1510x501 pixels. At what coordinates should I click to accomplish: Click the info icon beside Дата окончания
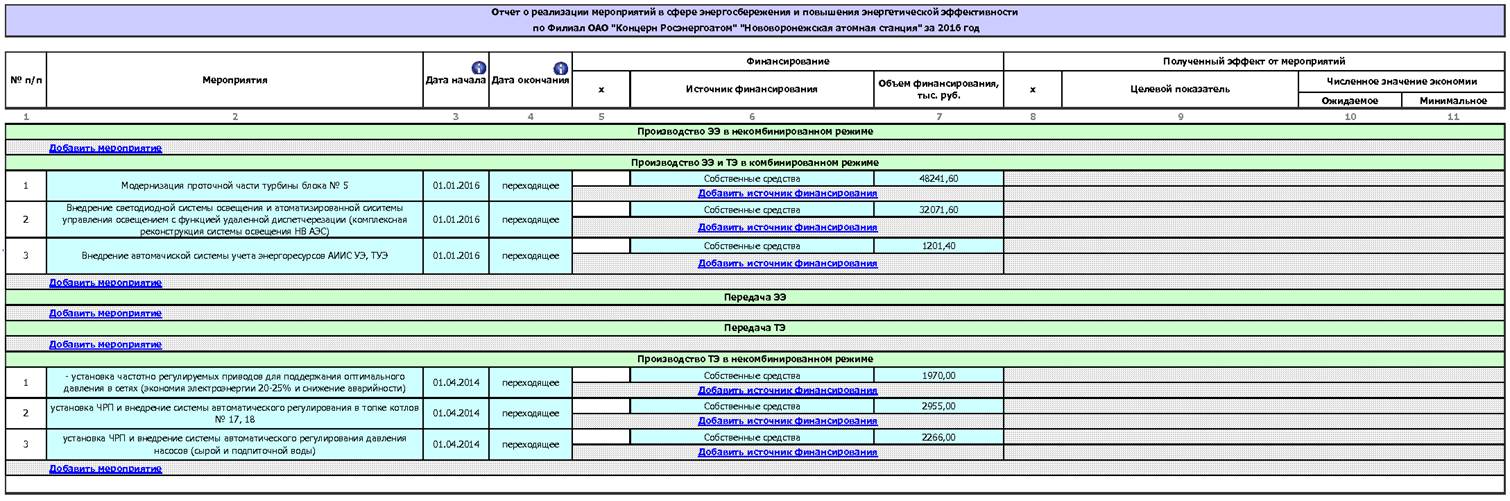(561, 68)
